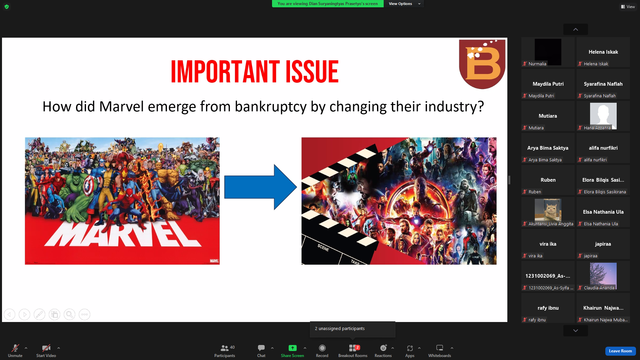The width and height of the screenshot is (640, 360).
Task: Click the B shield logo on slide
Action: [482, 64]
